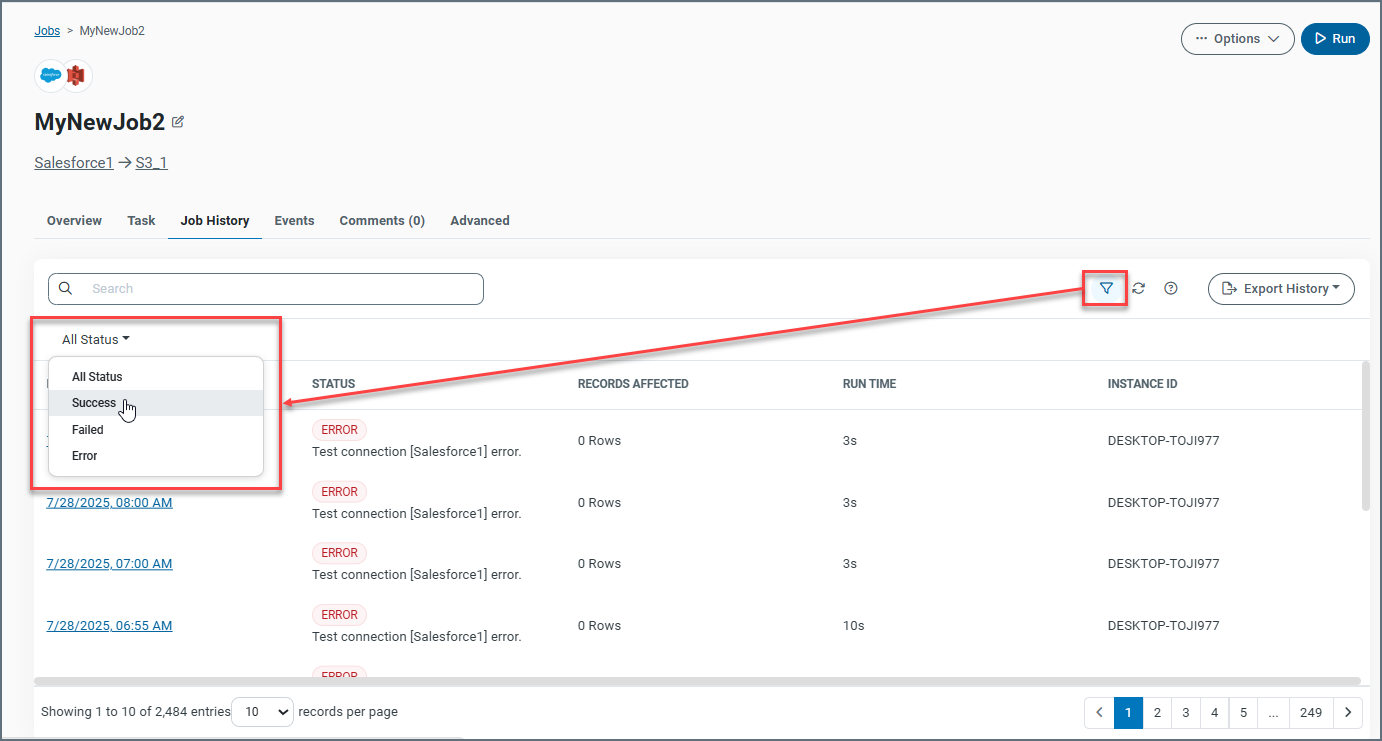Click the red S3 connector icon
1382x741 pixels.
coord(77,76)
